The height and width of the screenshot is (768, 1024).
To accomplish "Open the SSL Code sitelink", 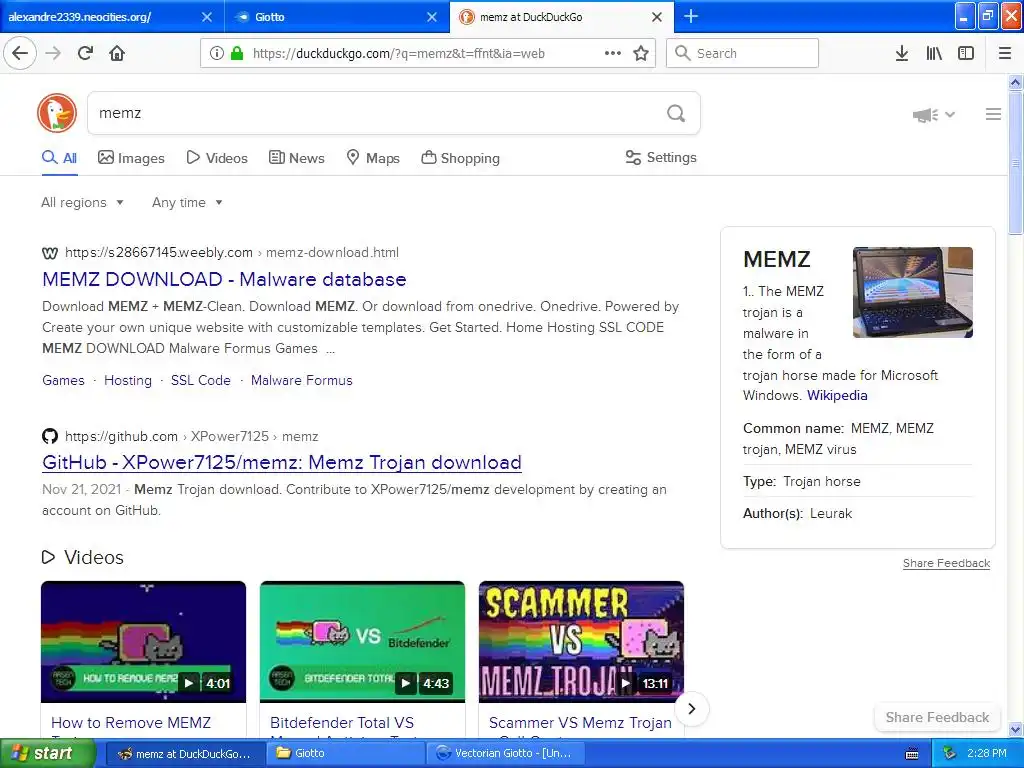I will (x=200, y=380).
